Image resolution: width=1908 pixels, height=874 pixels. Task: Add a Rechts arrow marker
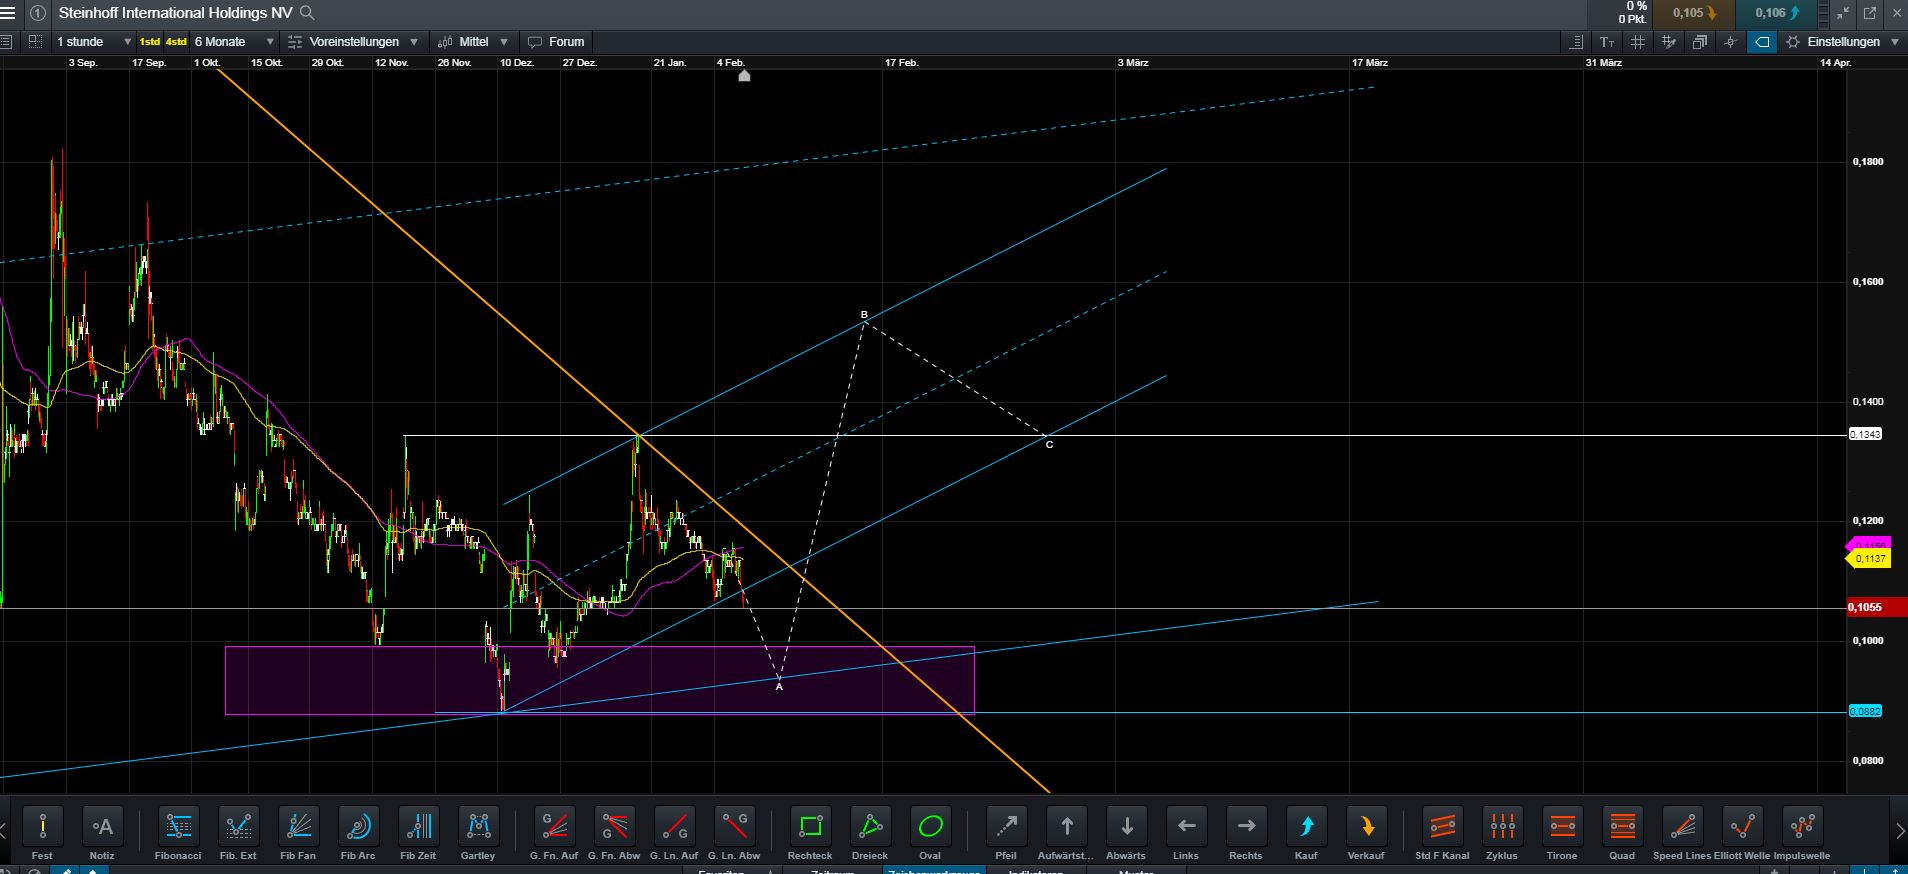[x=1246, y=827]
